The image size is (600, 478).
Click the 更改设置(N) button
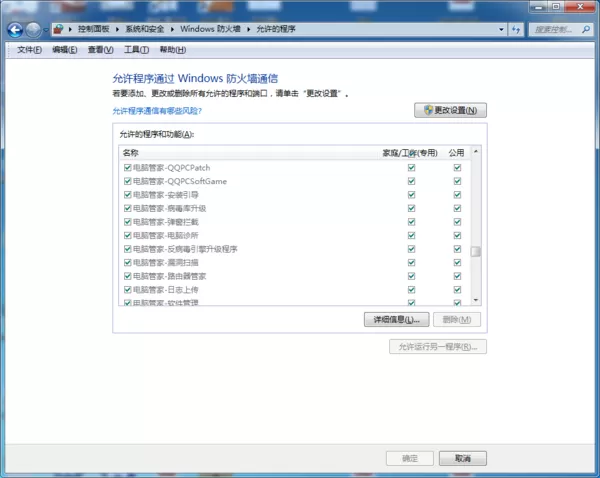[450, 110]
